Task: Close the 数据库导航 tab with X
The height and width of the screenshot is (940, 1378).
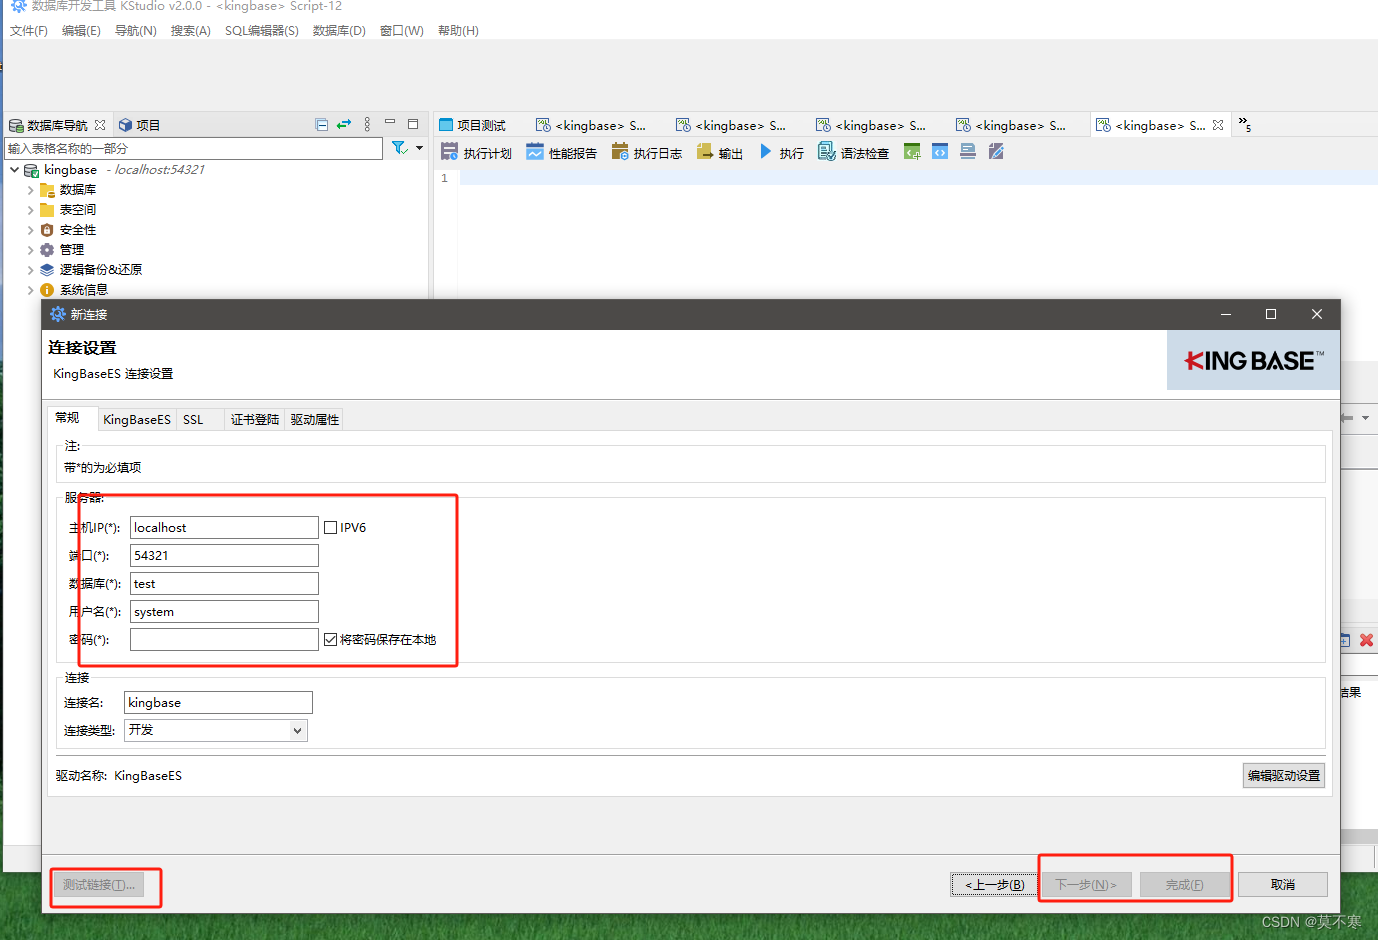Action: tap(100, 125)
